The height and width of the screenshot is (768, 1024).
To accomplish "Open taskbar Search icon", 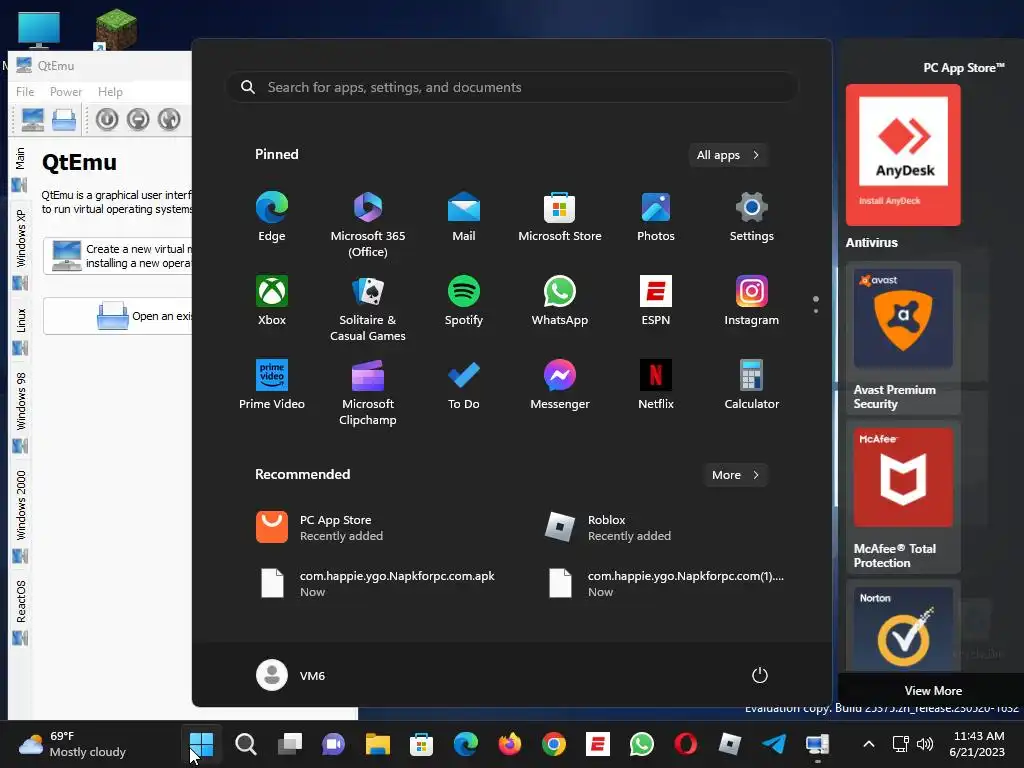I will pos(246,744).
